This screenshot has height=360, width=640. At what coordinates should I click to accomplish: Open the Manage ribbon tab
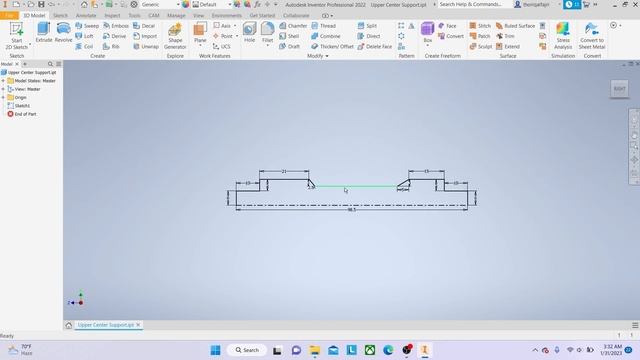point(176,16)
